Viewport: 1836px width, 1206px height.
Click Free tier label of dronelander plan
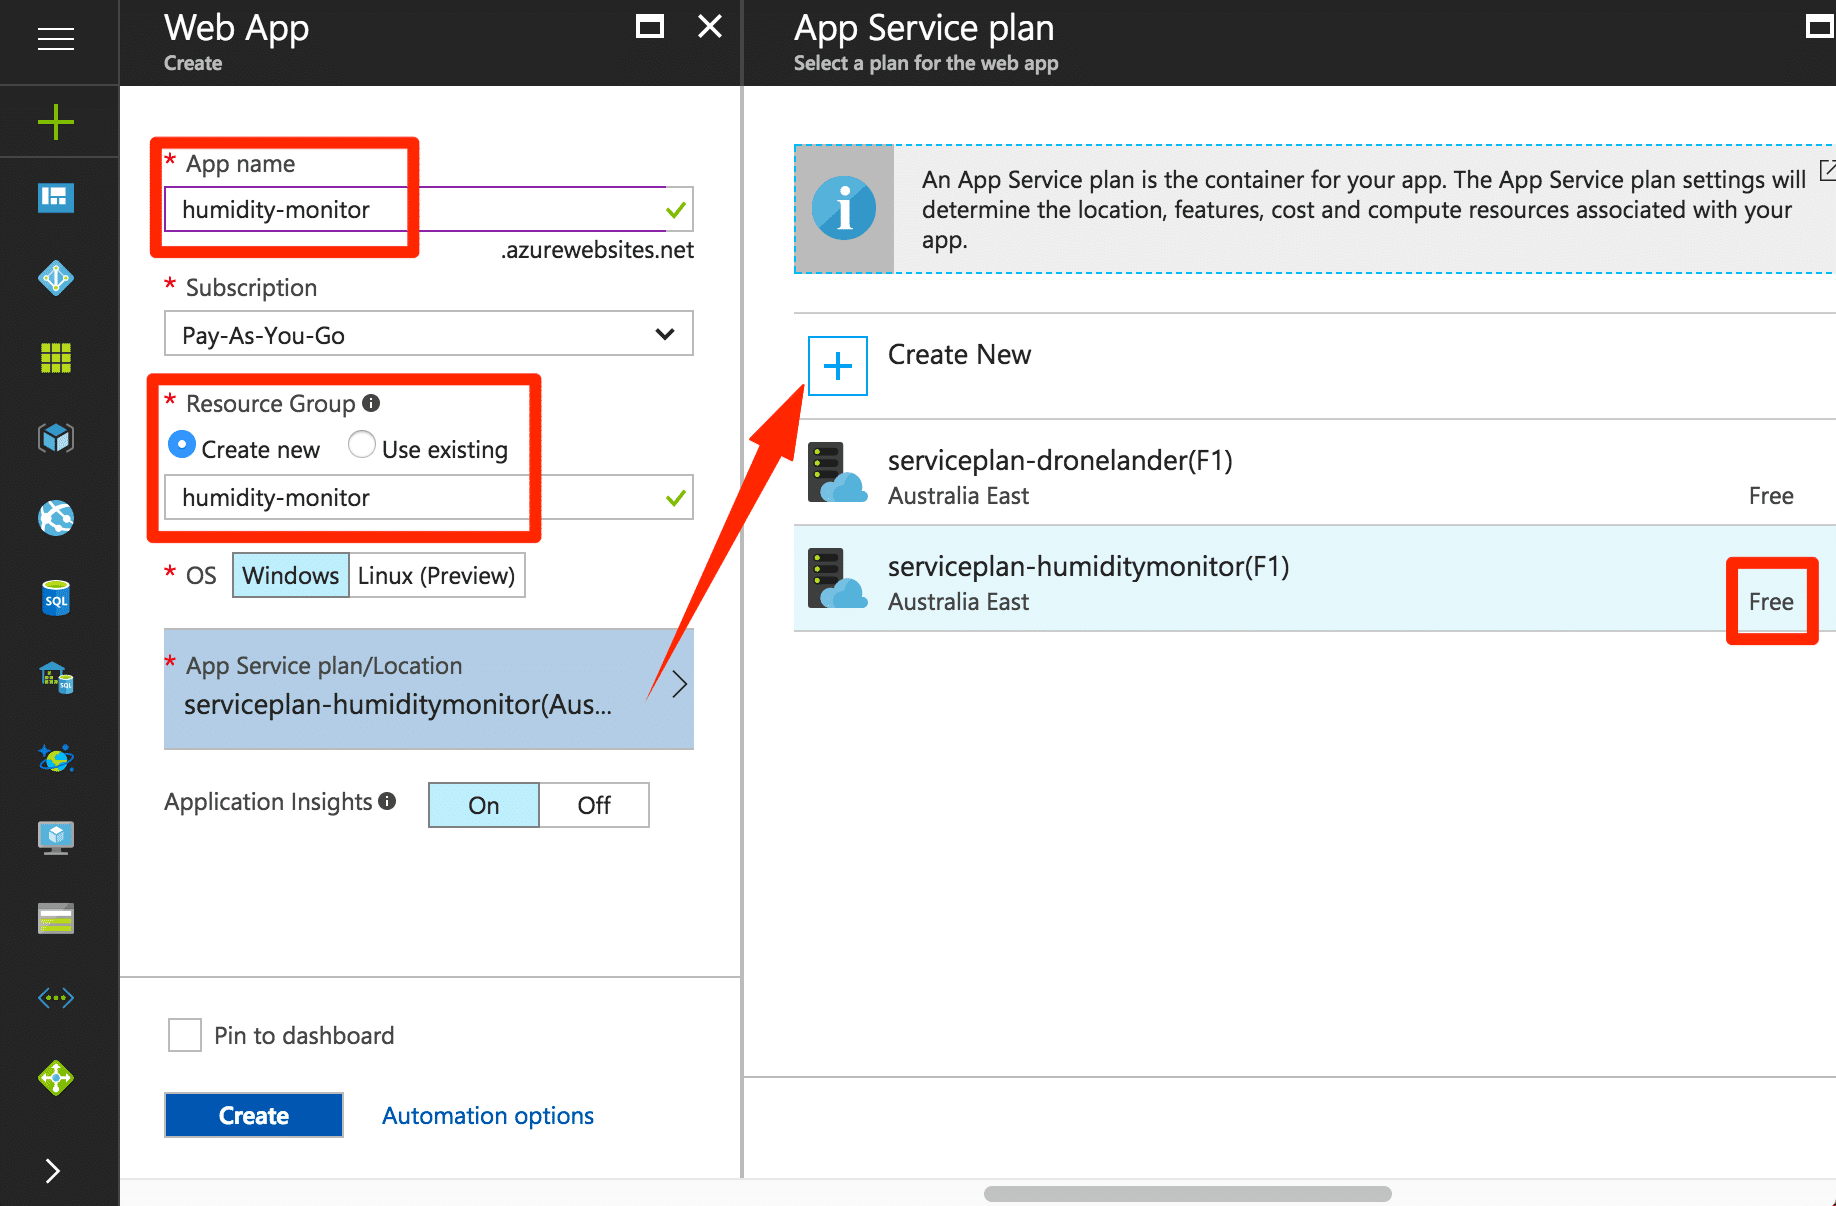tap(1771, 496)
